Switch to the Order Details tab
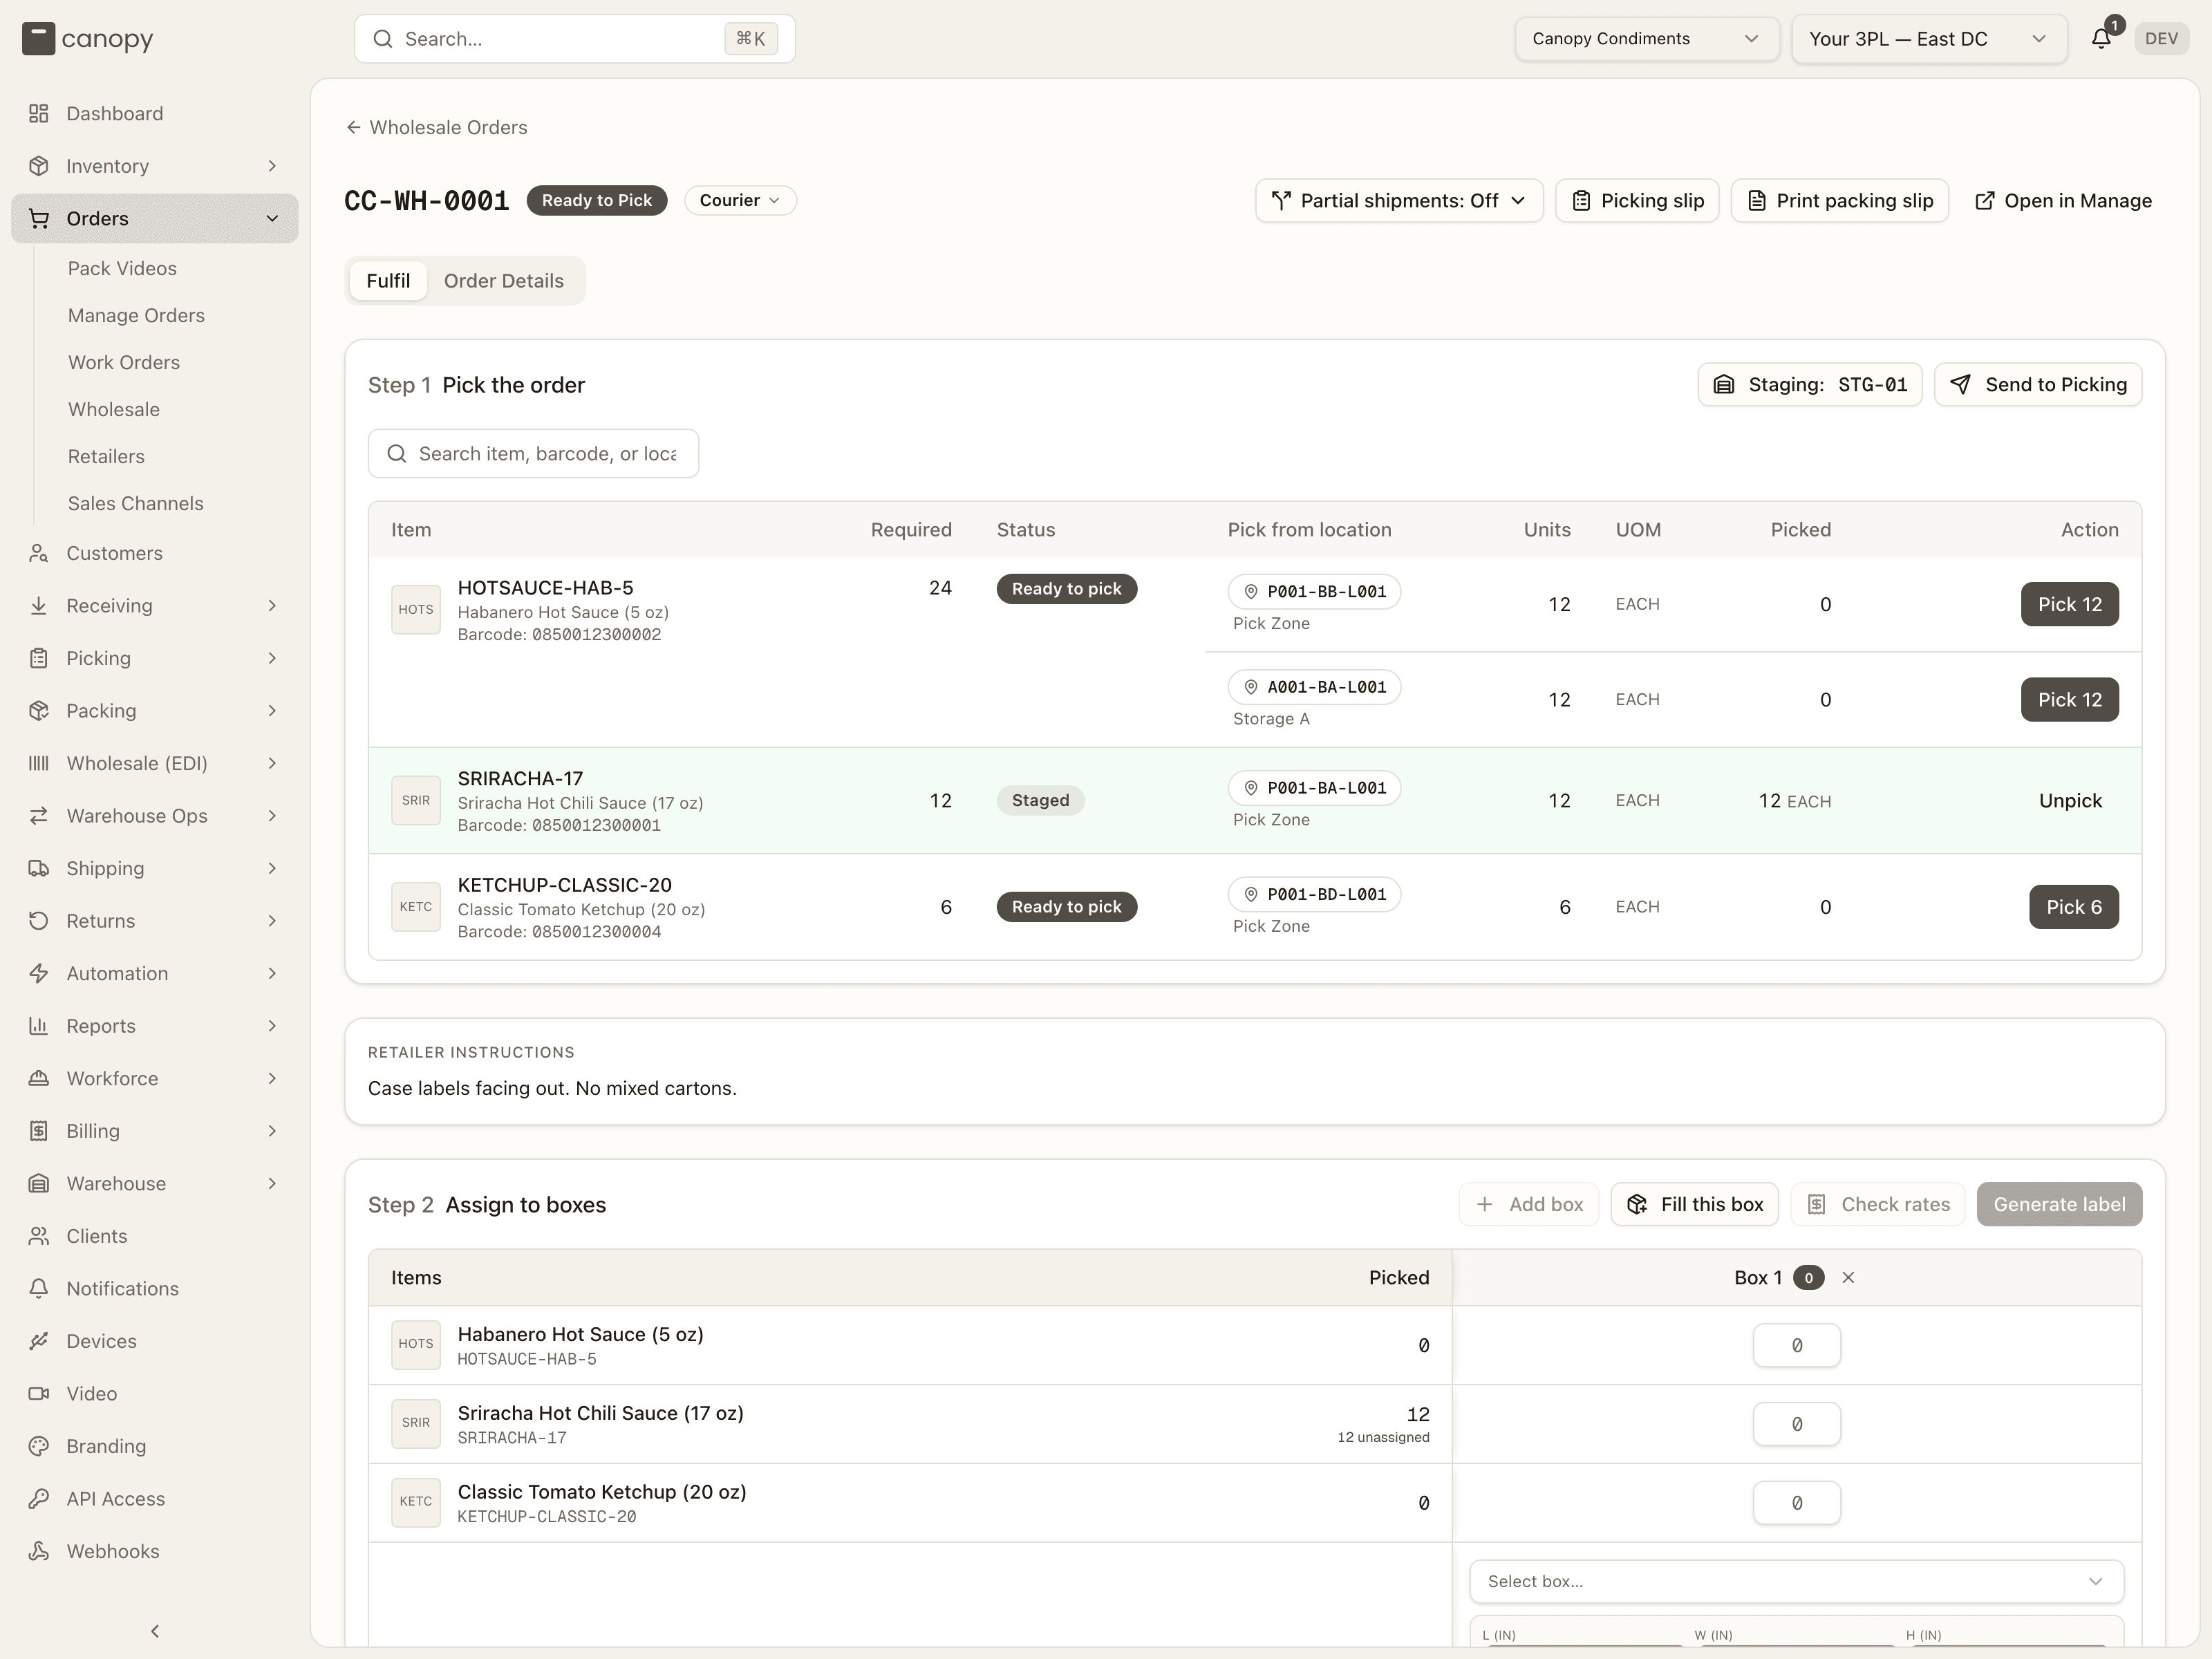Screen dimensions: 2212x1659 504,281
